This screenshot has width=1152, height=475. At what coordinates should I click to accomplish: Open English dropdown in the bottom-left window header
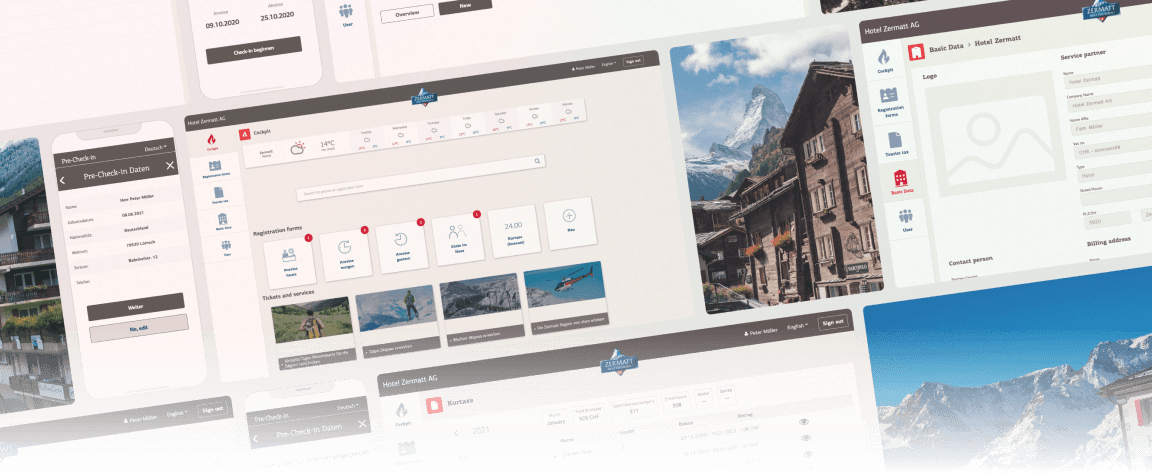coord(177,413)
